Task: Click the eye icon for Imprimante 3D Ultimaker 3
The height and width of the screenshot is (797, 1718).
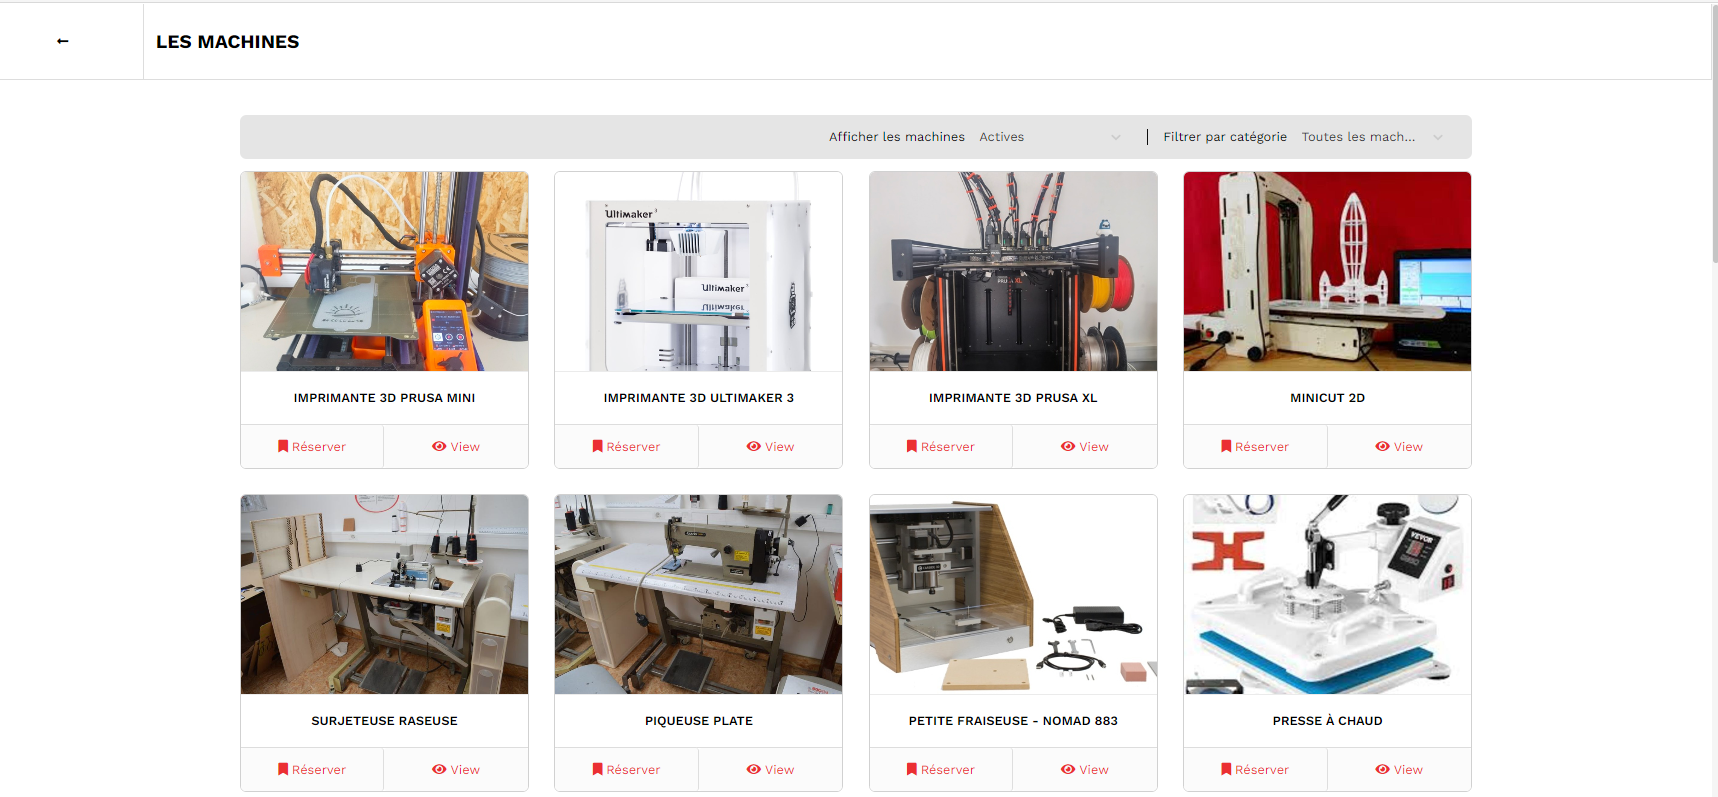Action: coord(753,446)
